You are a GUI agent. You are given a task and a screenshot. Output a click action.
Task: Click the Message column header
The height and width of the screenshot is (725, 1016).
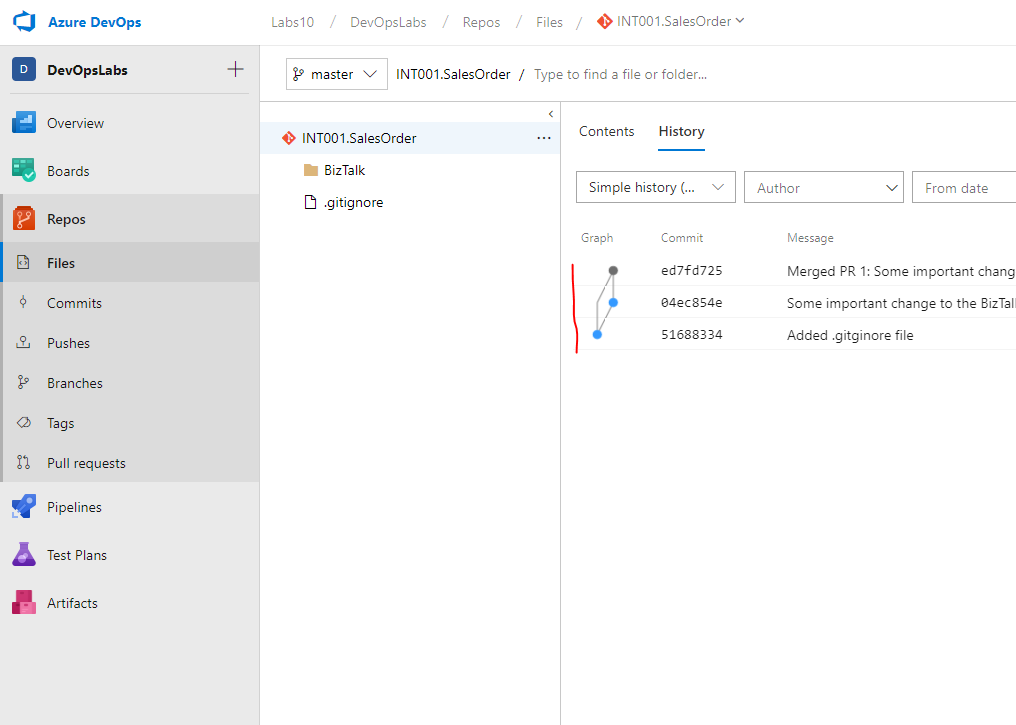[810, 238]
